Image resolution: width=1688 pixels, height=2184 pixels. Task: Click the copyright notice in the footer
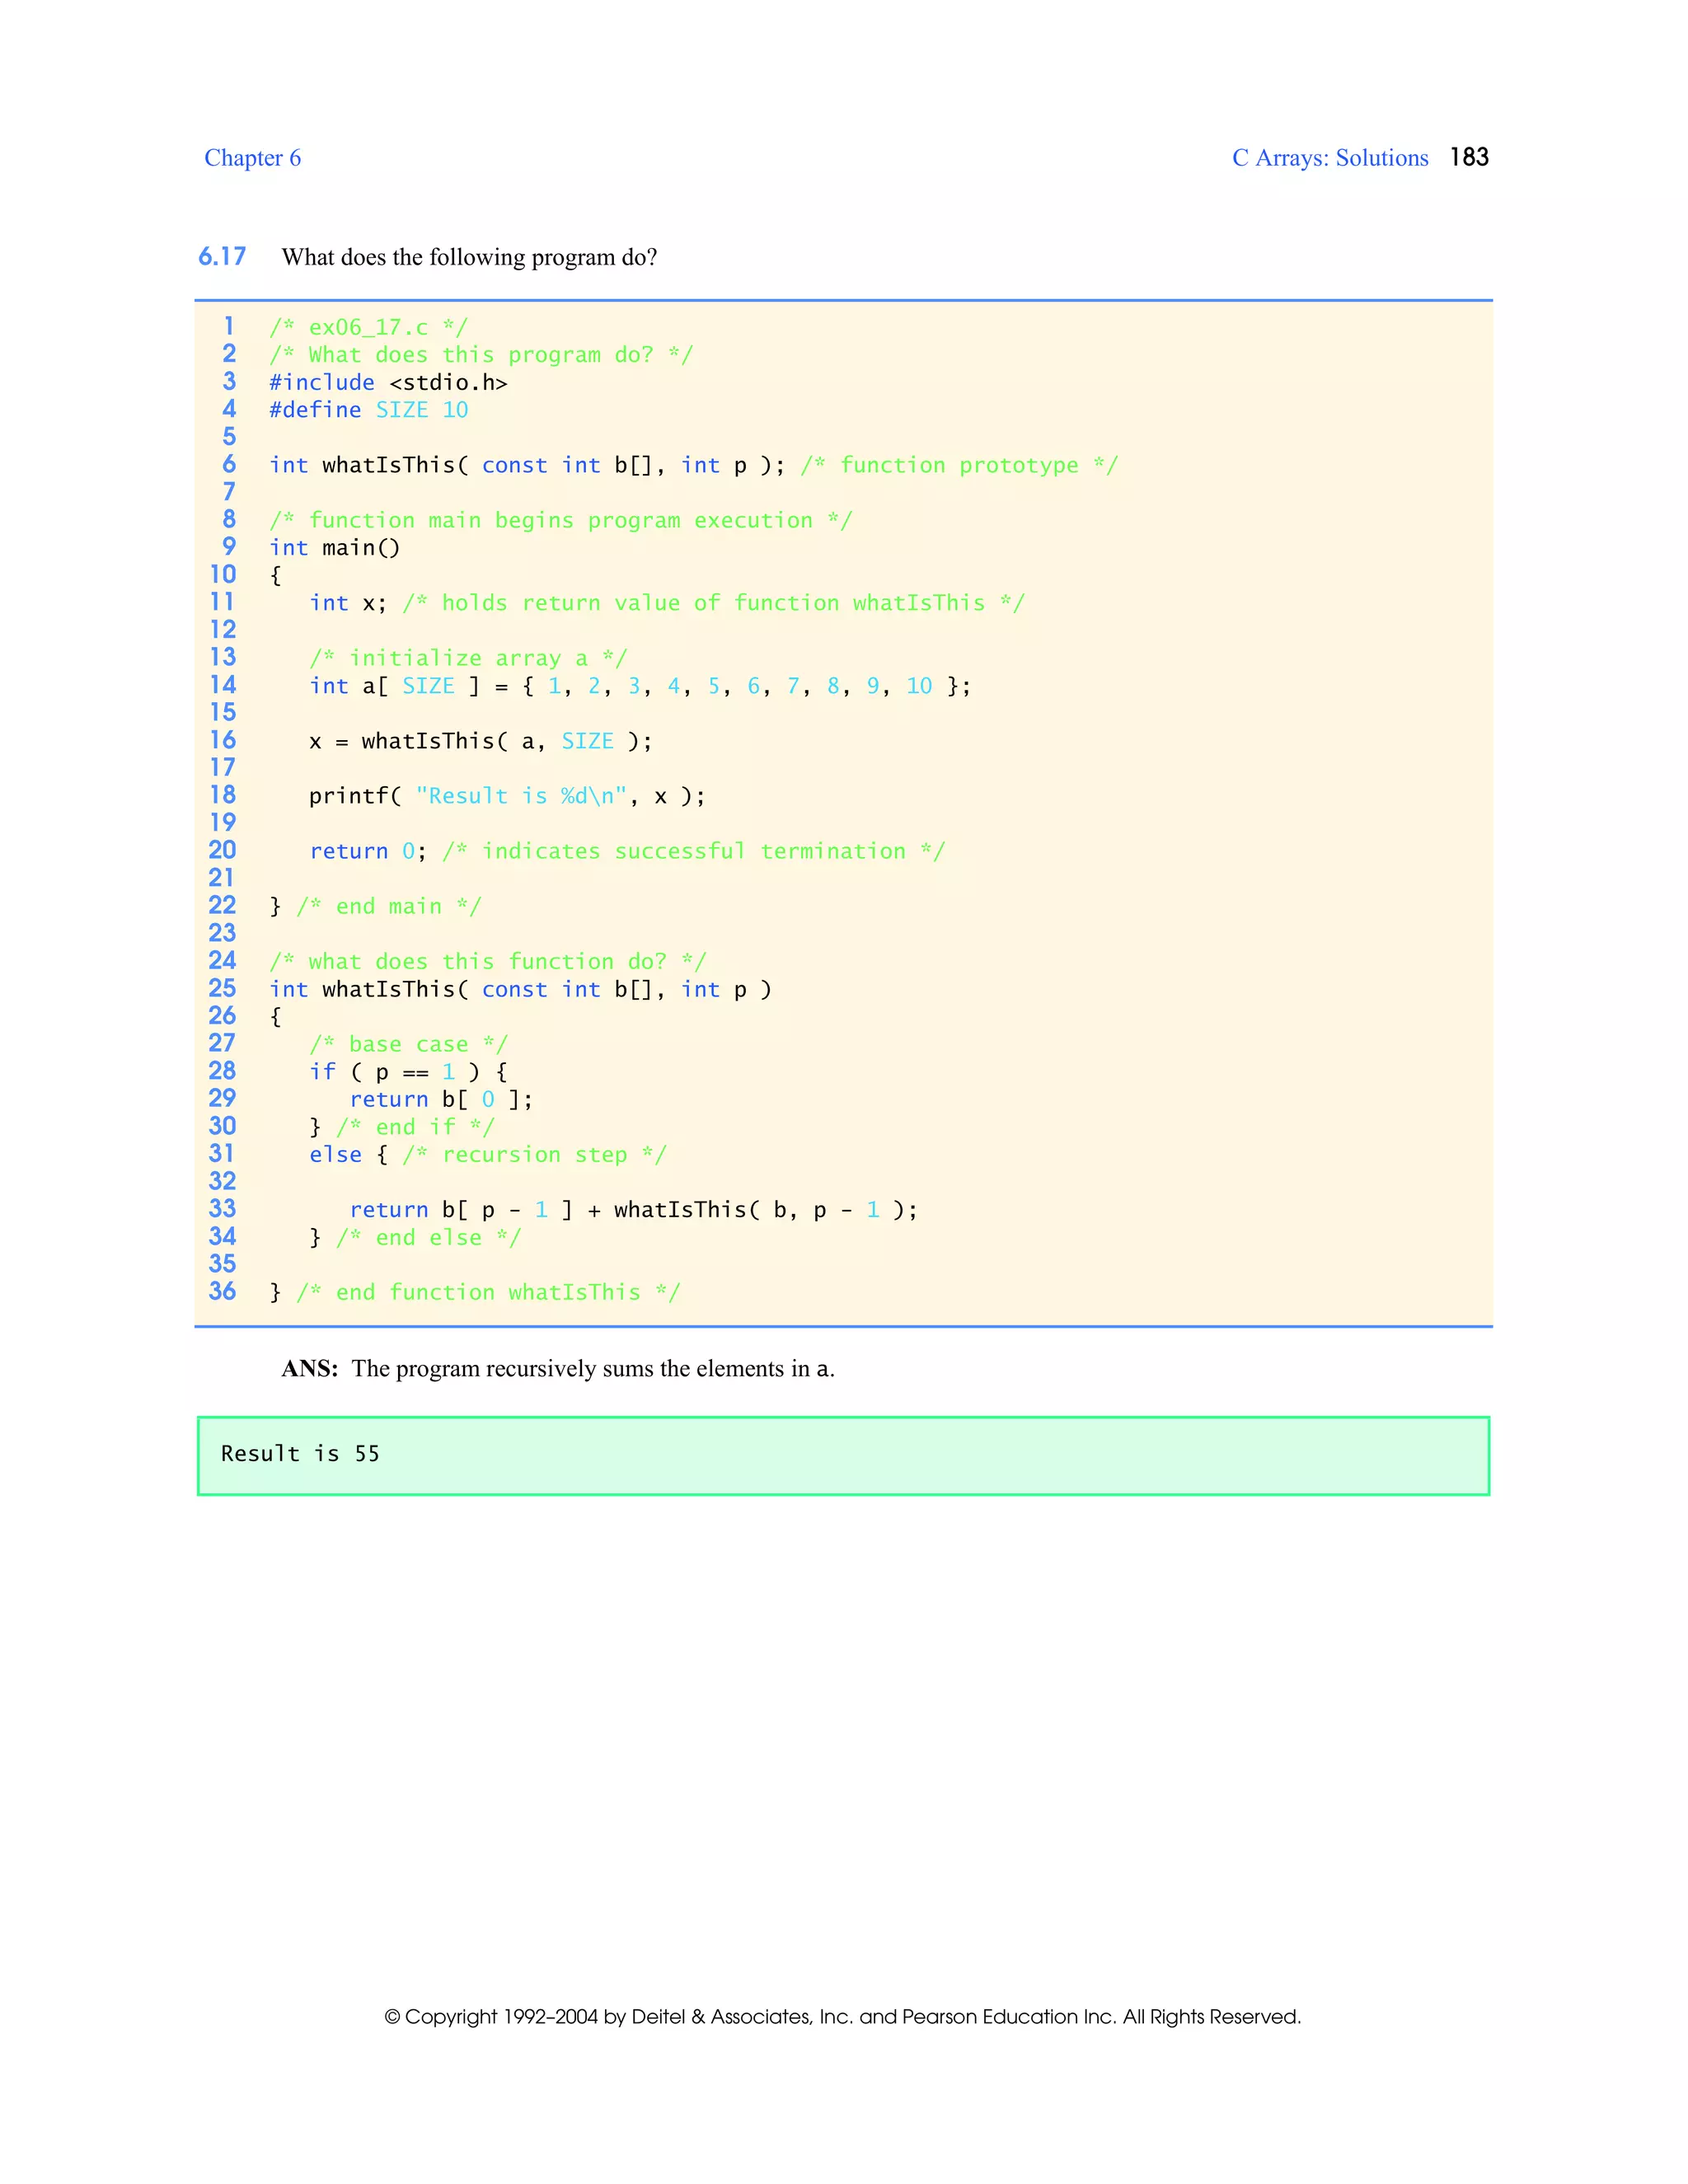coord(843,2017)
